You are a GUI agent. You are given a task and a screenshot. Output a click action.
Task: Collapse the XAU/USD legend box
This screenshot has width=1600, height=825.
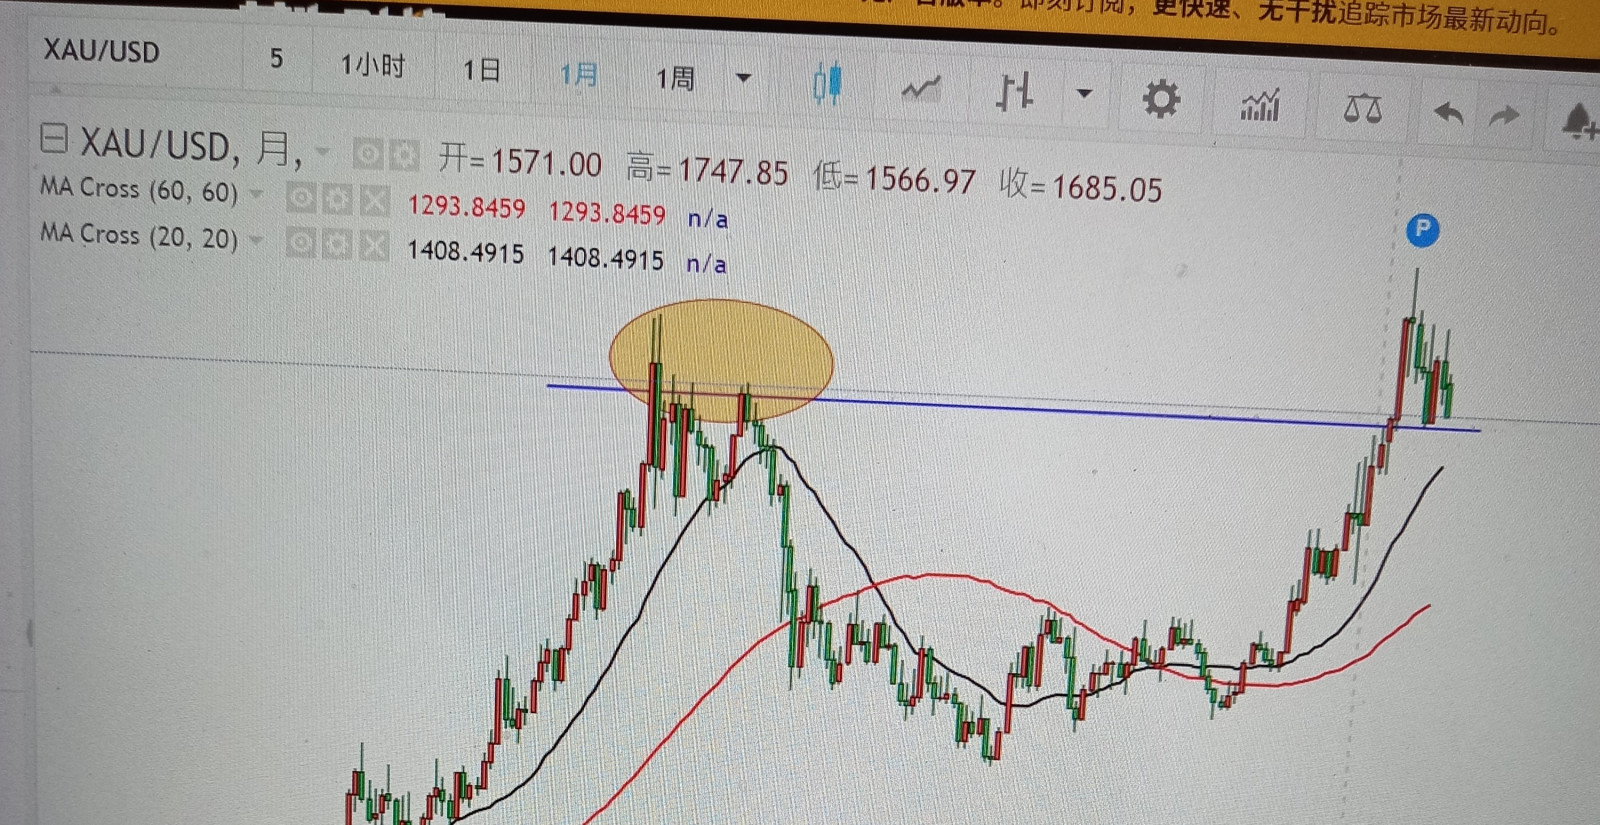coord(54,137)
